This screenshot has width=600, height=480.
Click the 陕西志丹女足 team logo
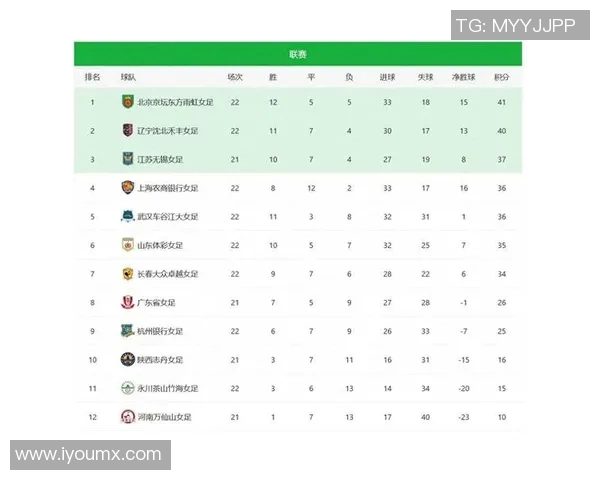pos(127,359)
